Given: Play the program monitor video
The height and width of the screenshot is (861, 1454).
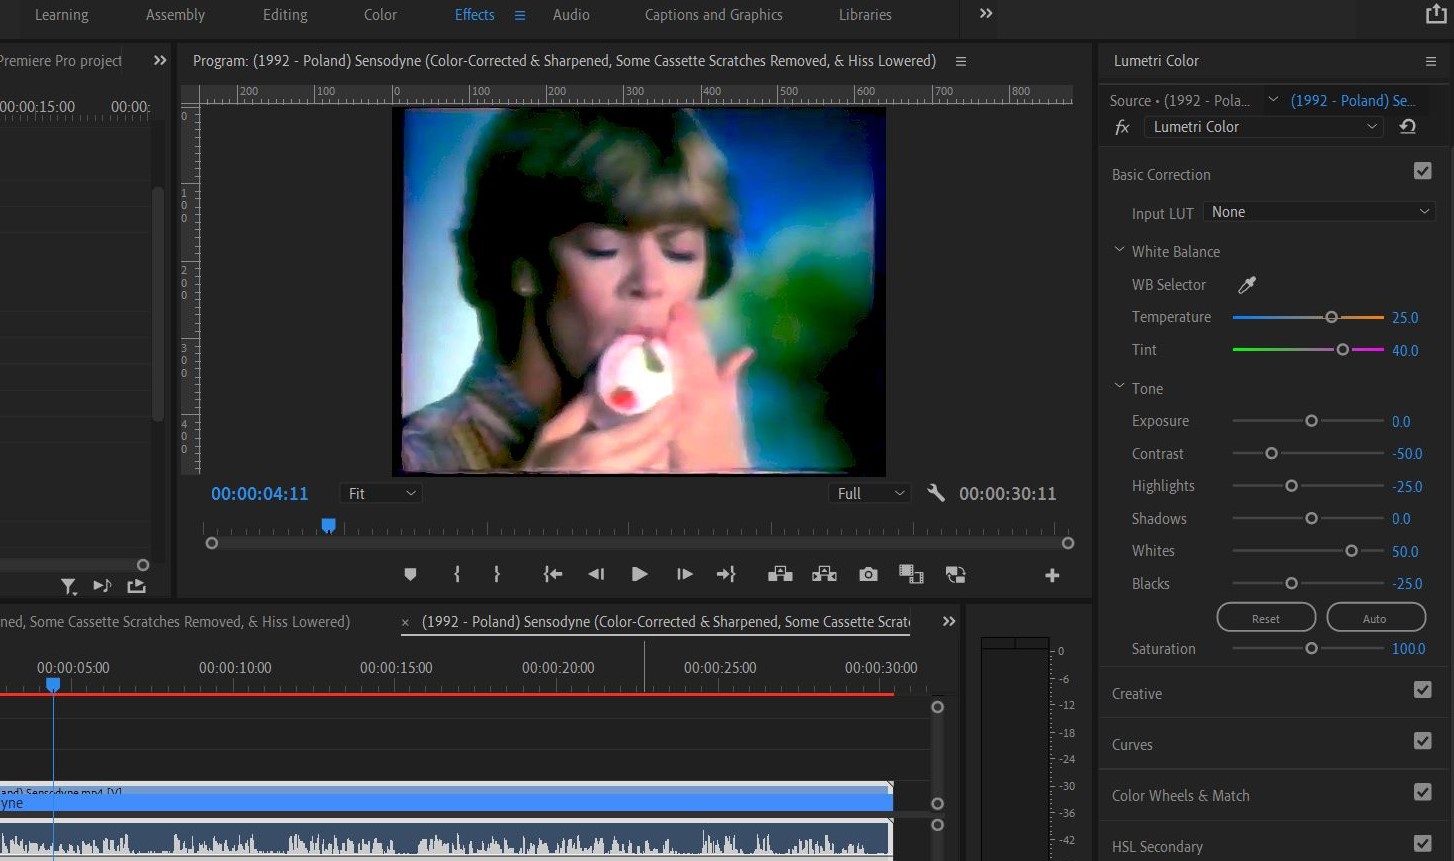Looking at the screenshot, I should point(640,574).
